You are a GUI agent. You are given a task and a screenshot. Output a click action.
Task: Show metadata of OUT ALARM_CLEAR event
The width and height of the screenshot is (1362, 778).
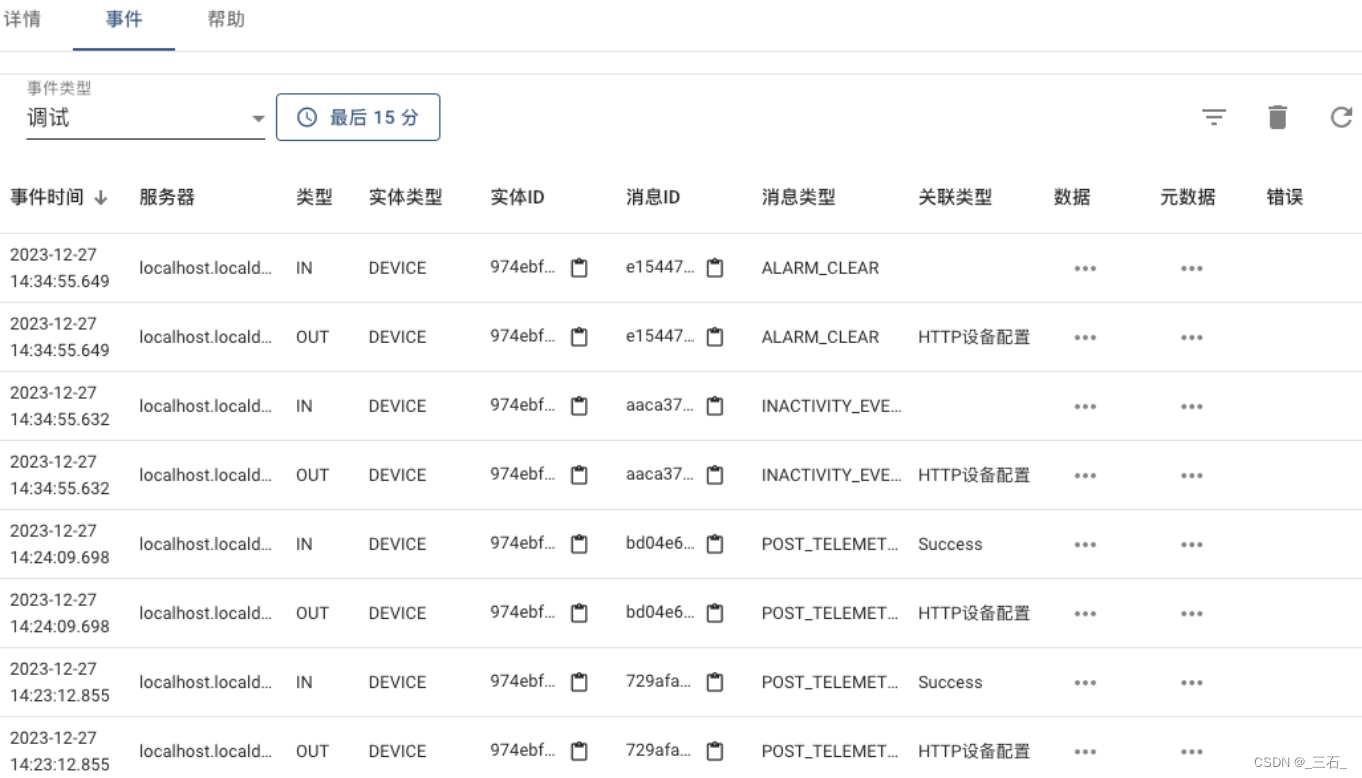tap(1191, 337)
